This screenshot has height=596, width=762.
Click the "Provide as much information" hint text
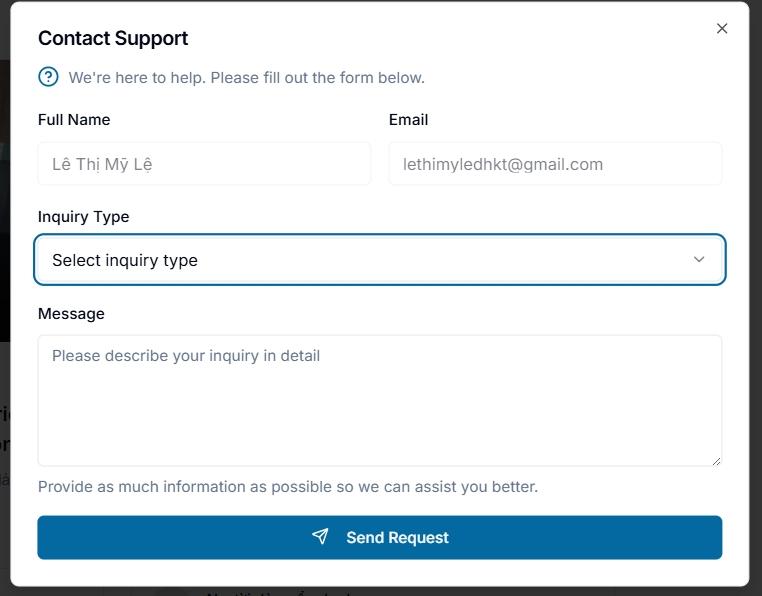[x=288, y=487]
